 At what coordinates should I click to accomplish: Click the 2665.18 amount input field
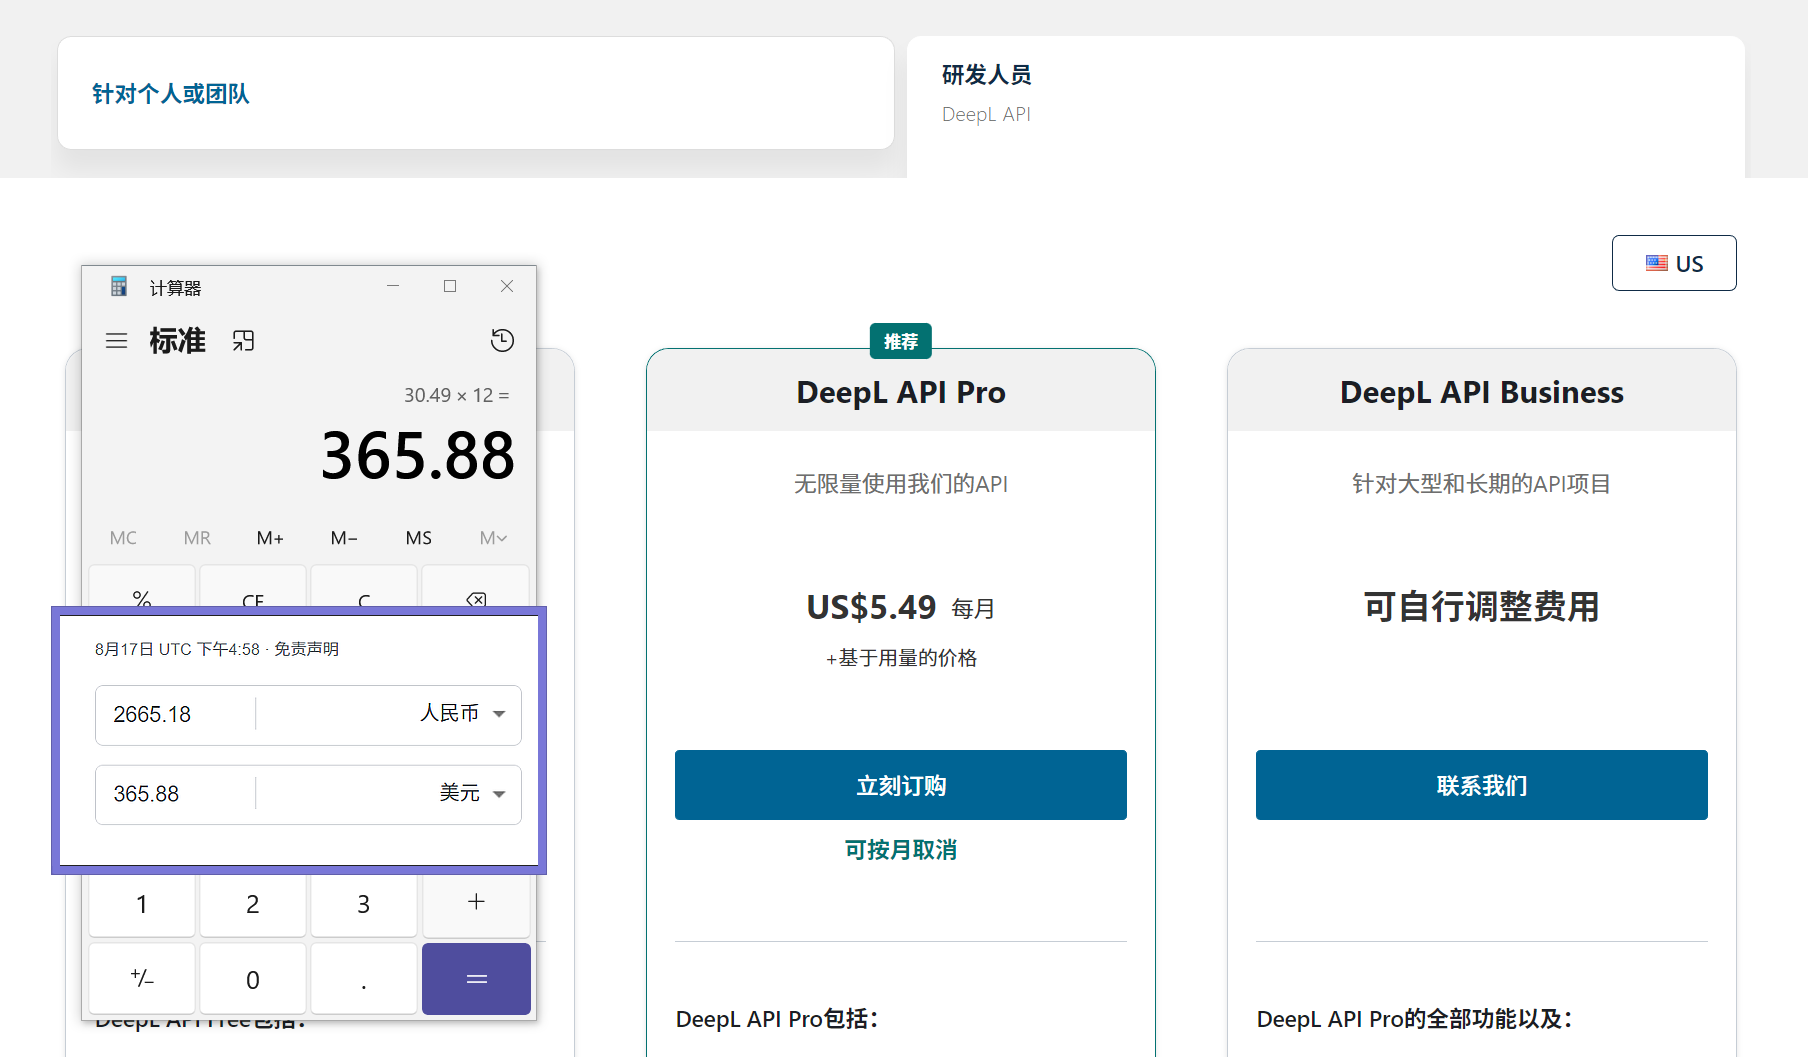click(175, 715)
